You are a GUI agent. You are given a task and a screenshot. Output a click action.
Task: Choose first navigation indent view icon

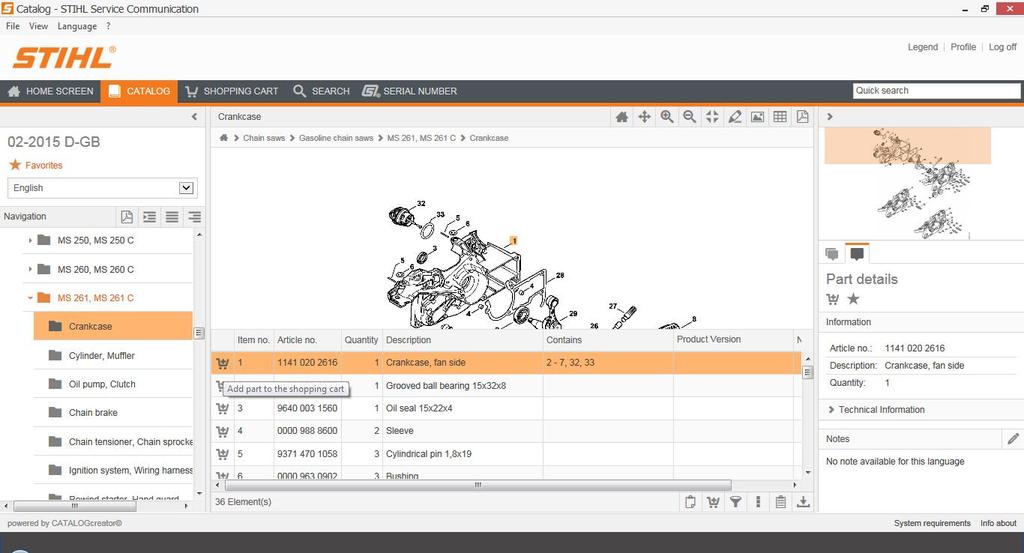[150, 217]
